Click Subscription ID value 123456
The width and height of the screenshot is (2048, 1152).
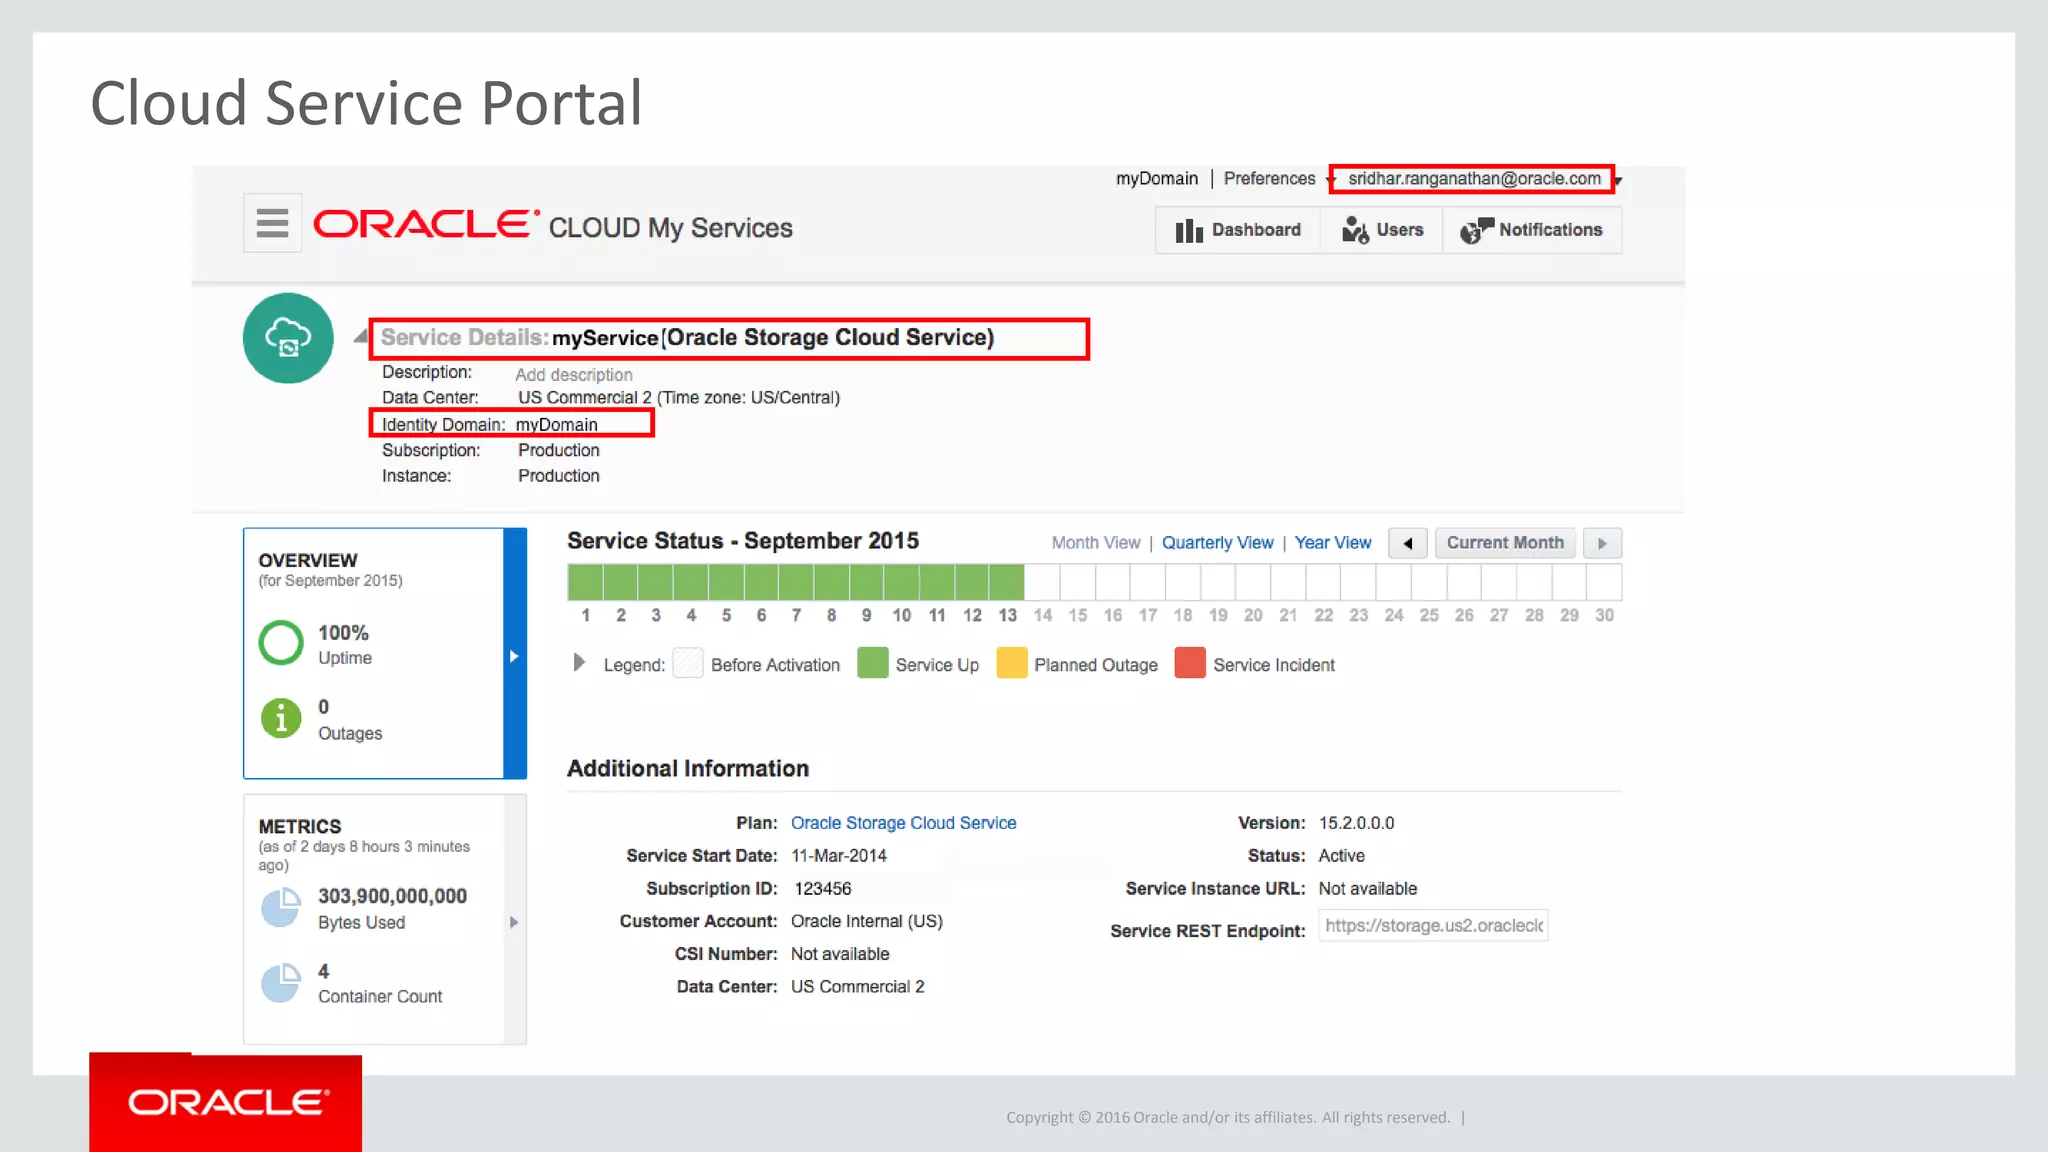click(x=822, y=889)
